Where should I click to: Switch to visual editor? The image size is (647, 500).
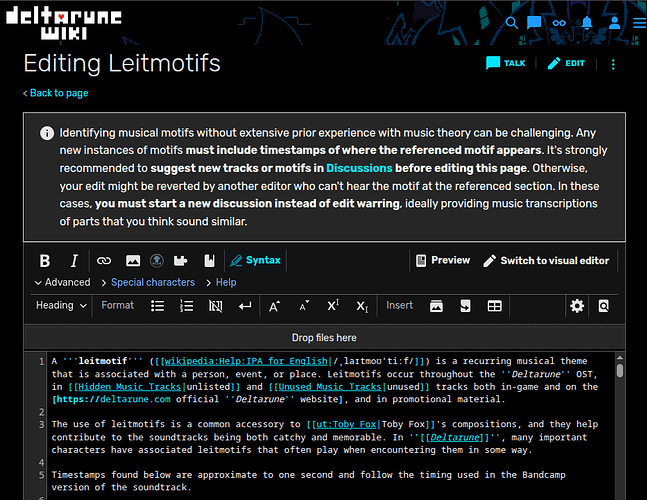click(546, 261)
